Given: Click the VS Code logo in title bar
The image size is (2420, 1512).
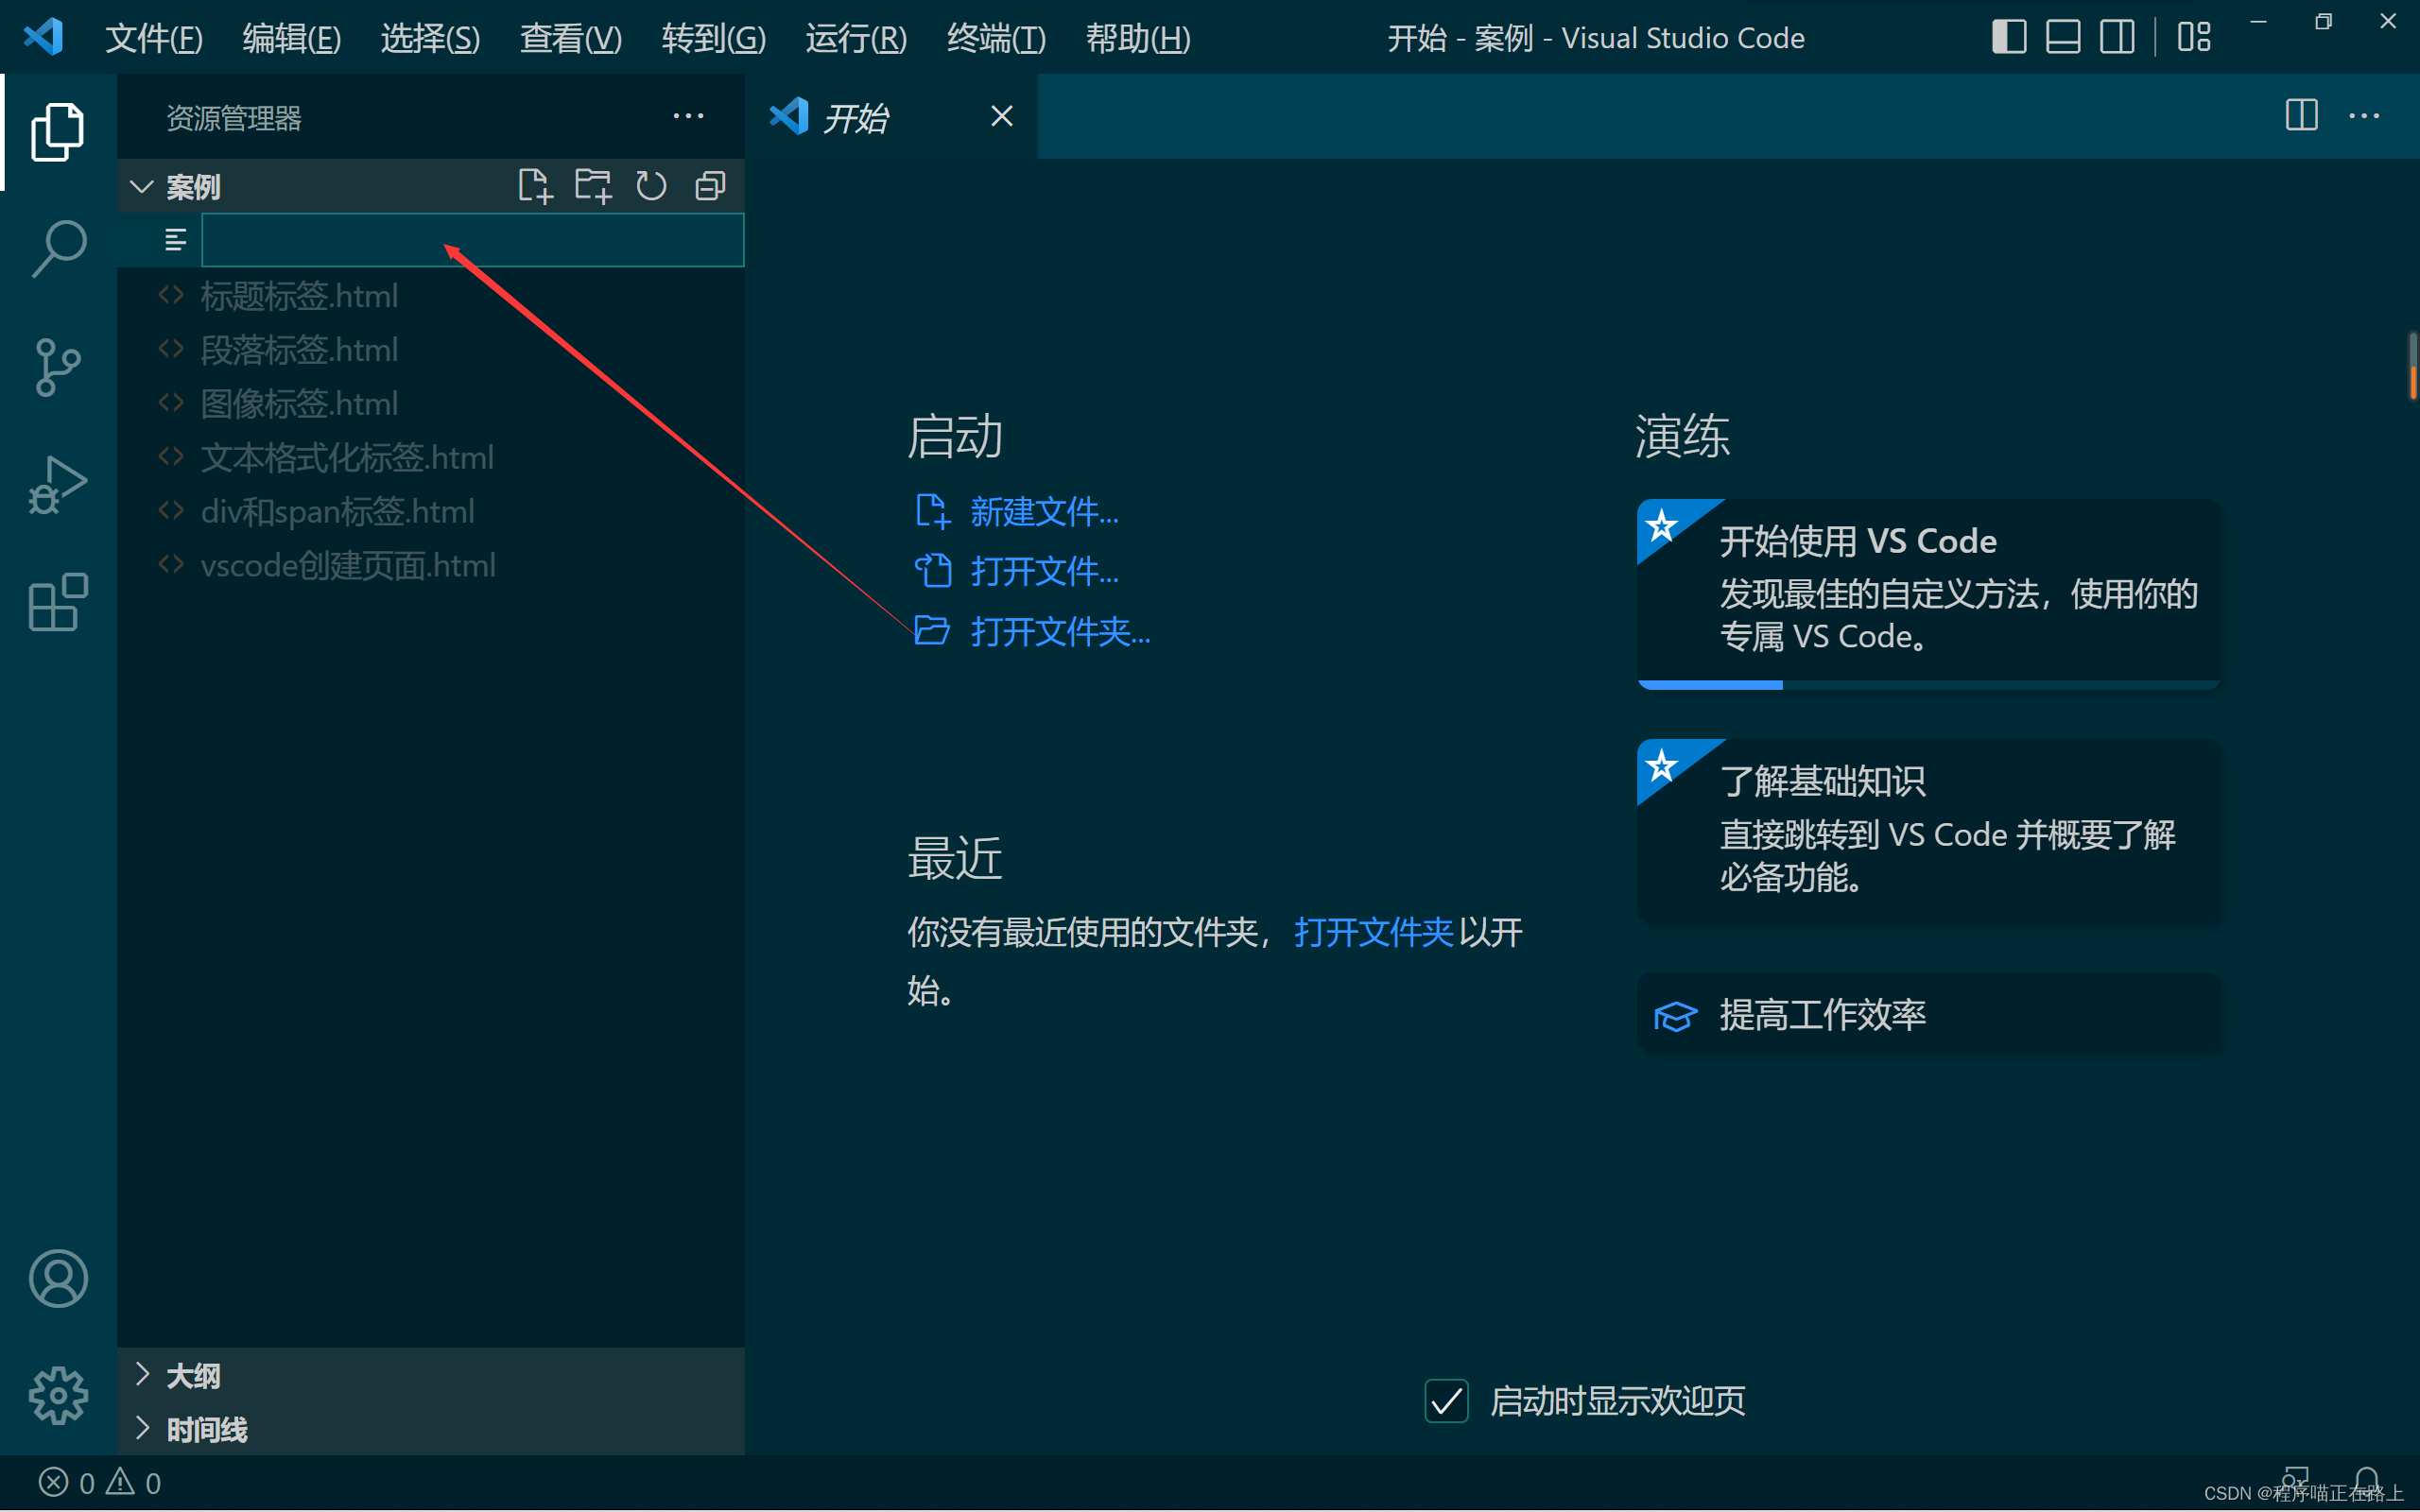Looking at the screenshot, I should point(44,38).
